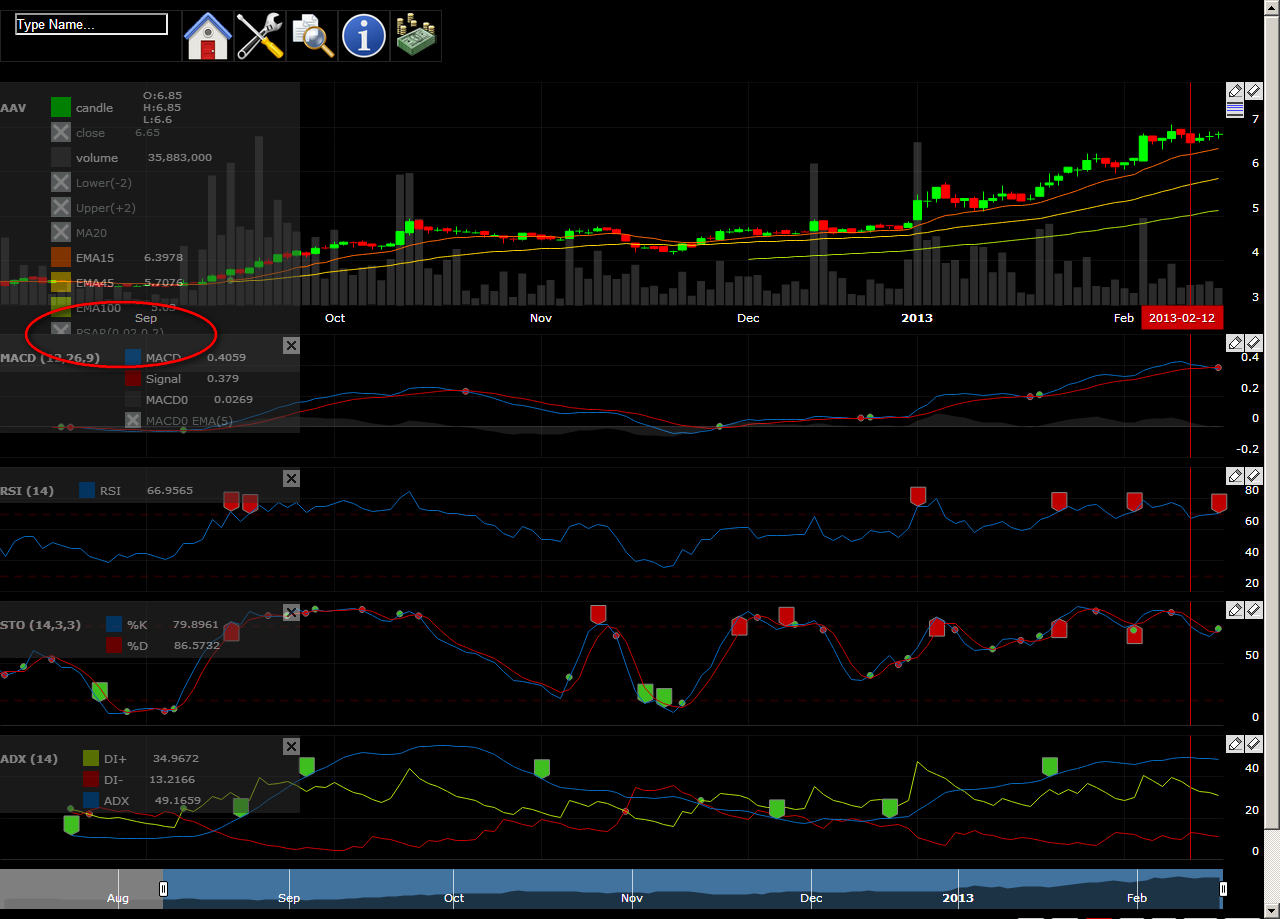Viewport: 1280px width, 919px height.
Task: Select the eraser tool on price chart
Action: 1253,91
